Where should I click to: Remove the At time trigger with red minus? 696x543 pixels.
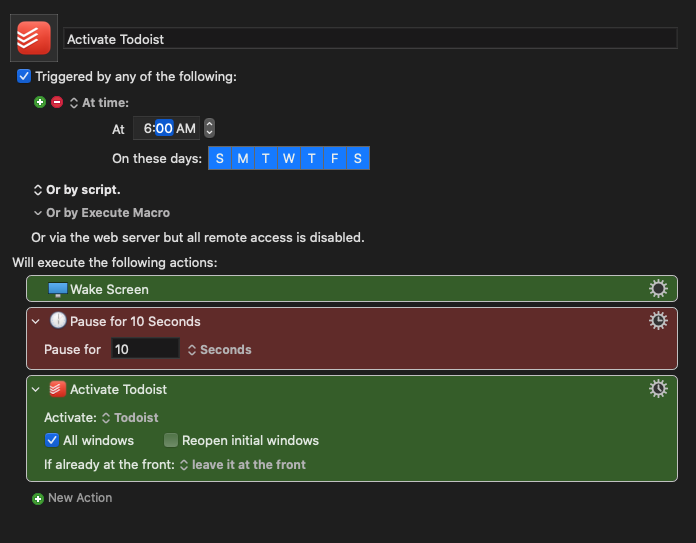(x=57, y=102)
